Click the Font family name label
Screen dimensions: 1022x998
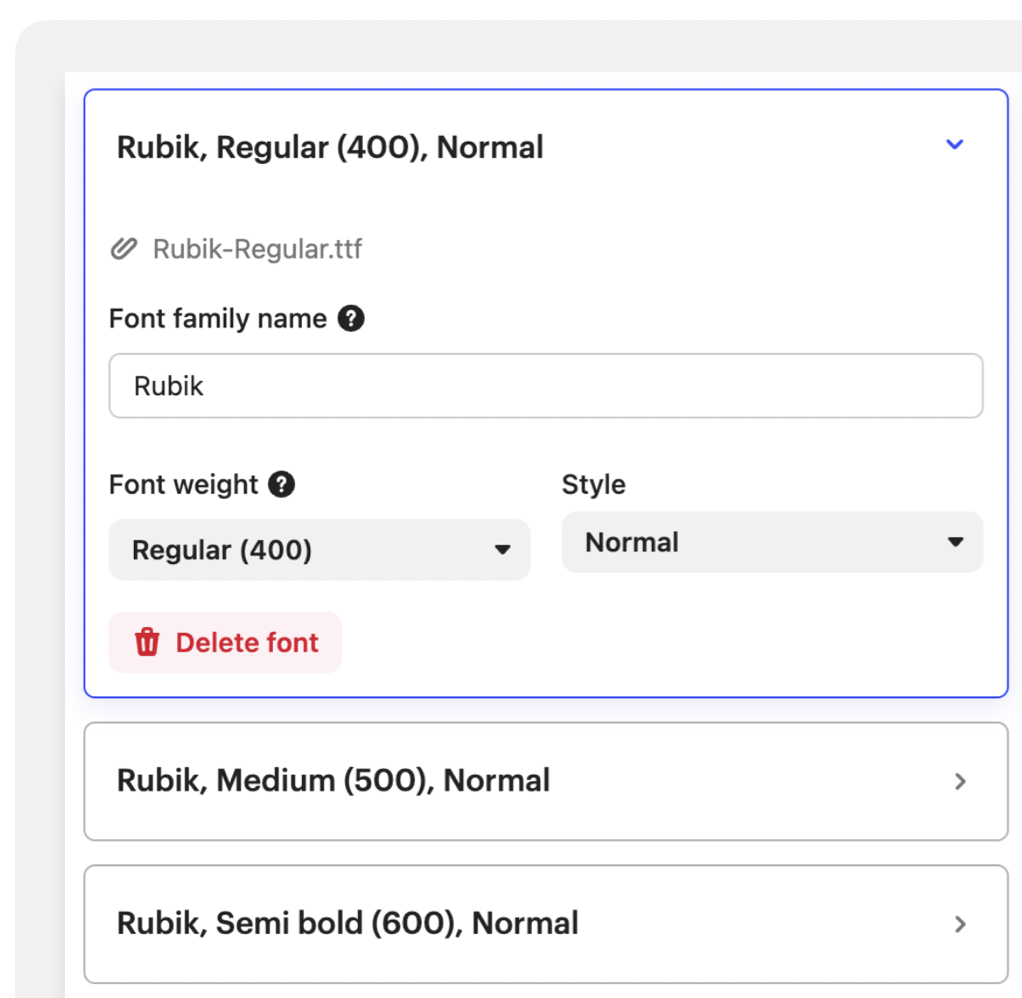point(218,319)
